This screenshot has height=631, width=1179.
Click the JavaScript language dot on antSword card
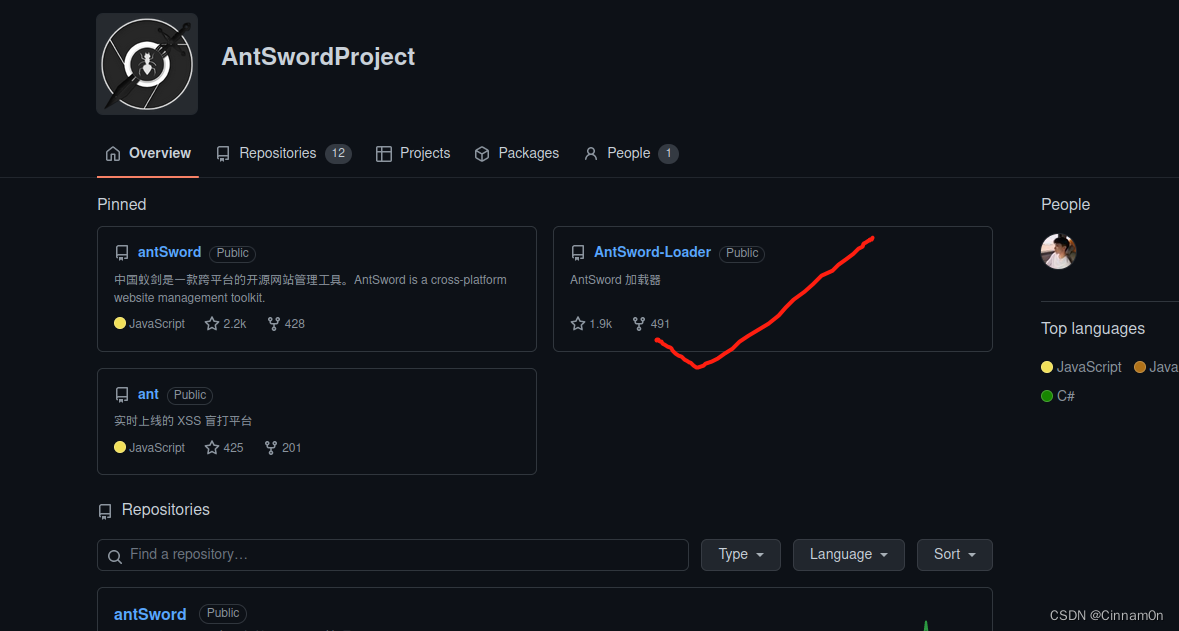pos(120,323)
